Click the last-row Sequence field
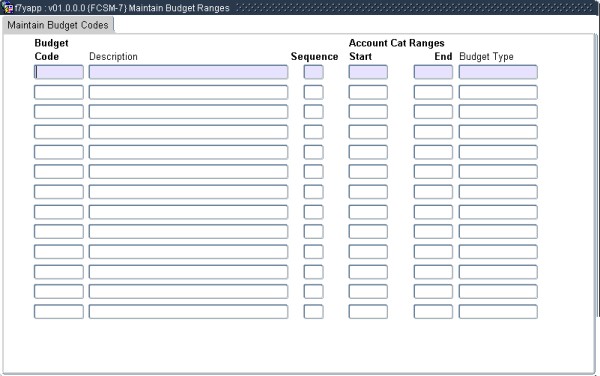The image size is (600, 376). tap(313, 311)
